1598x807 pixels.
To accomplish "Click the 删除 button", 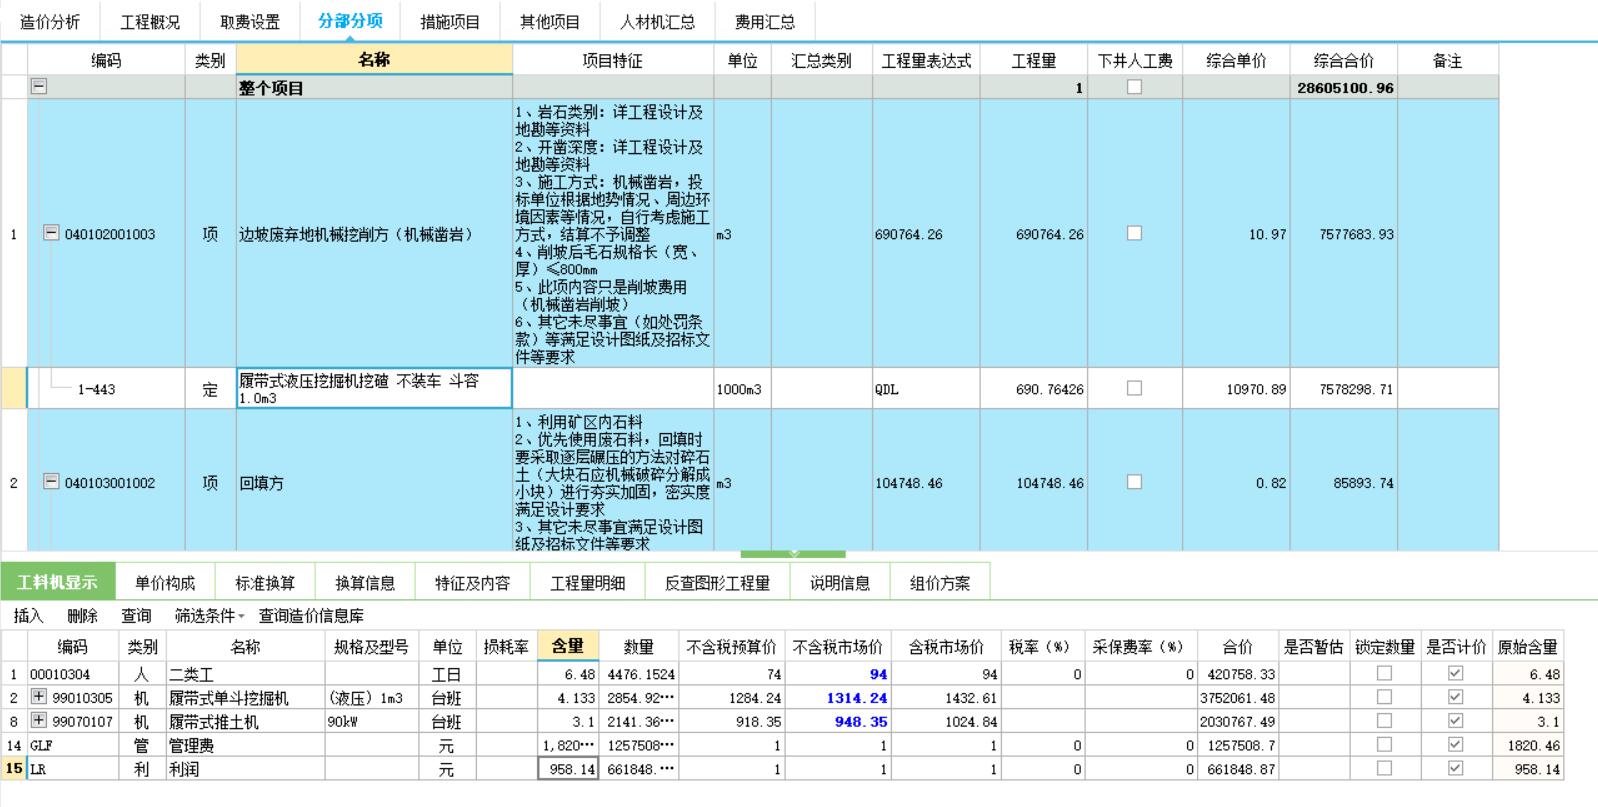I will click(x=82, y=616).
